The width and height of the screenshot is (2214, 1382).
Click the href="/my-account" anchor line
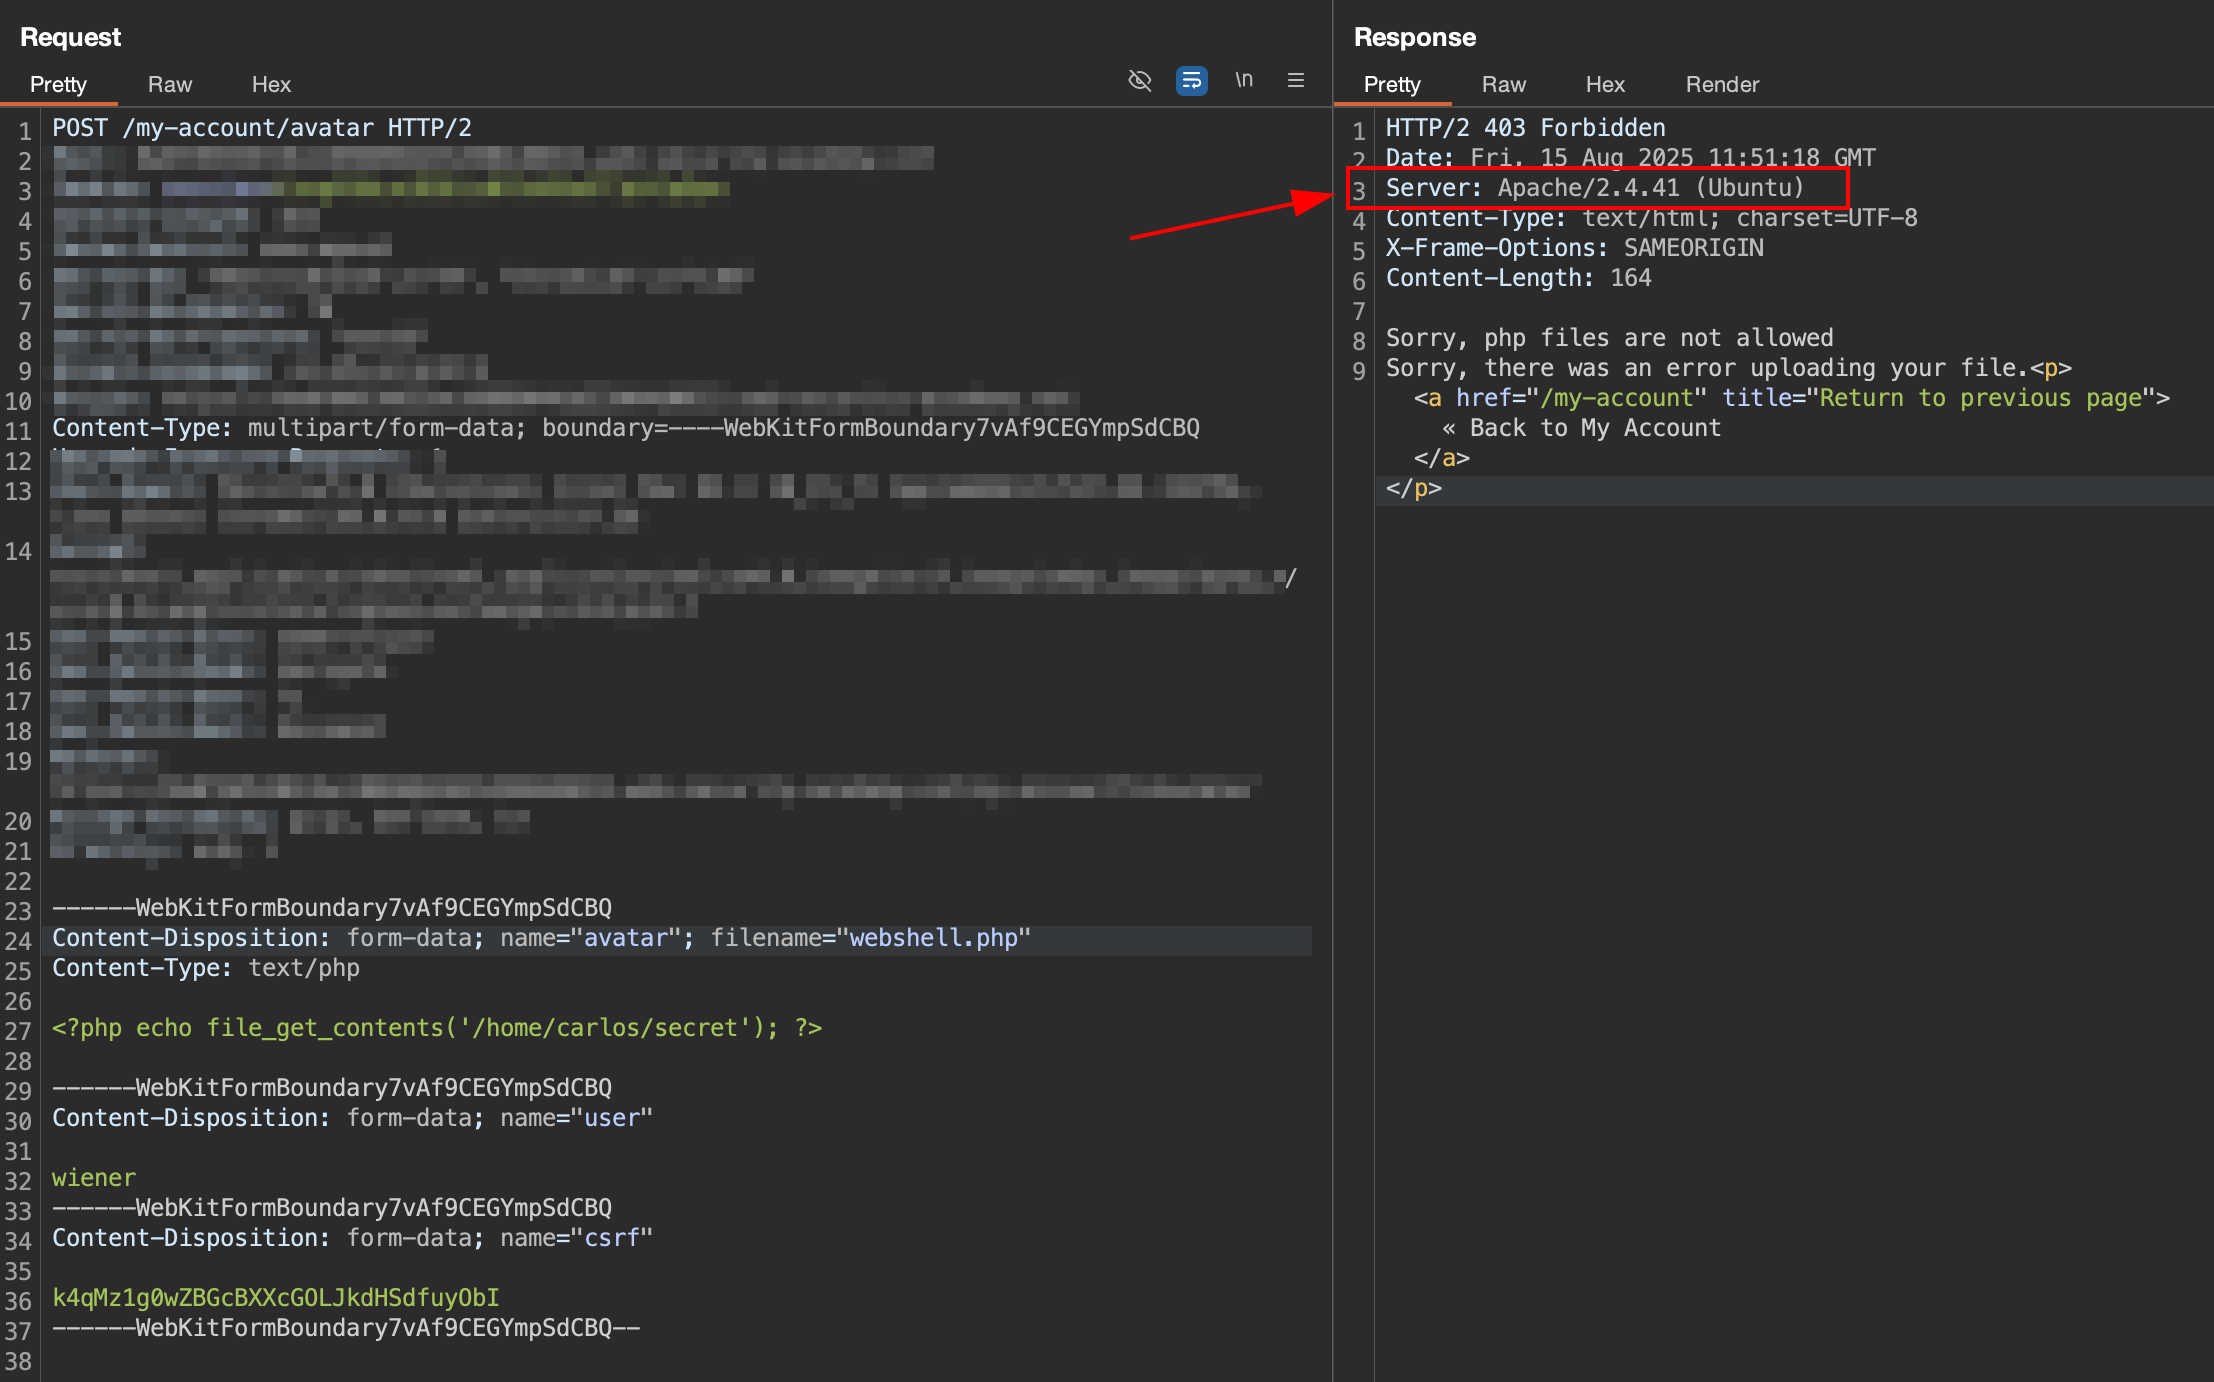tap(1792, 398)
